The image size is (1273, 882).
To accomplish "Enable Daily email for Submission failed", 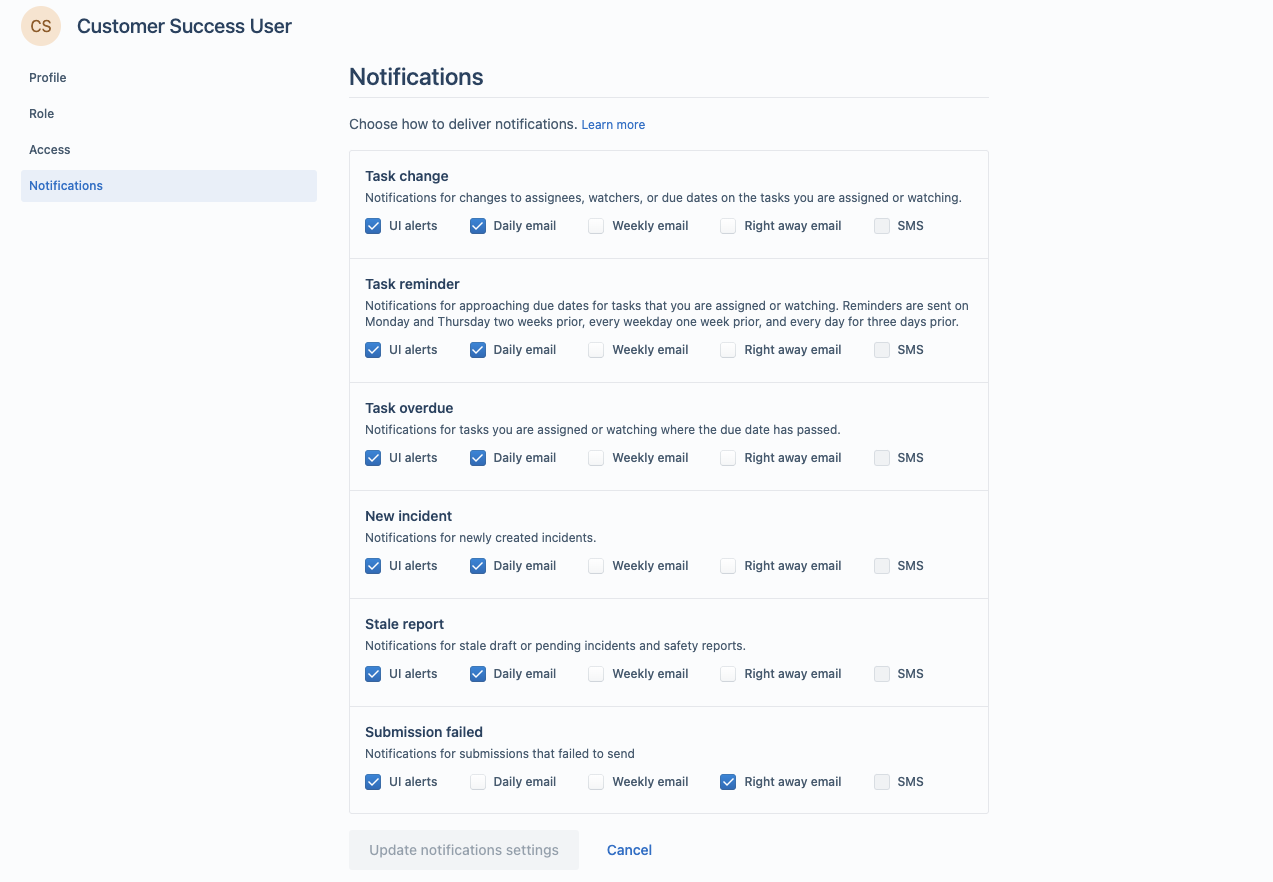I will [x=478, y=782].
